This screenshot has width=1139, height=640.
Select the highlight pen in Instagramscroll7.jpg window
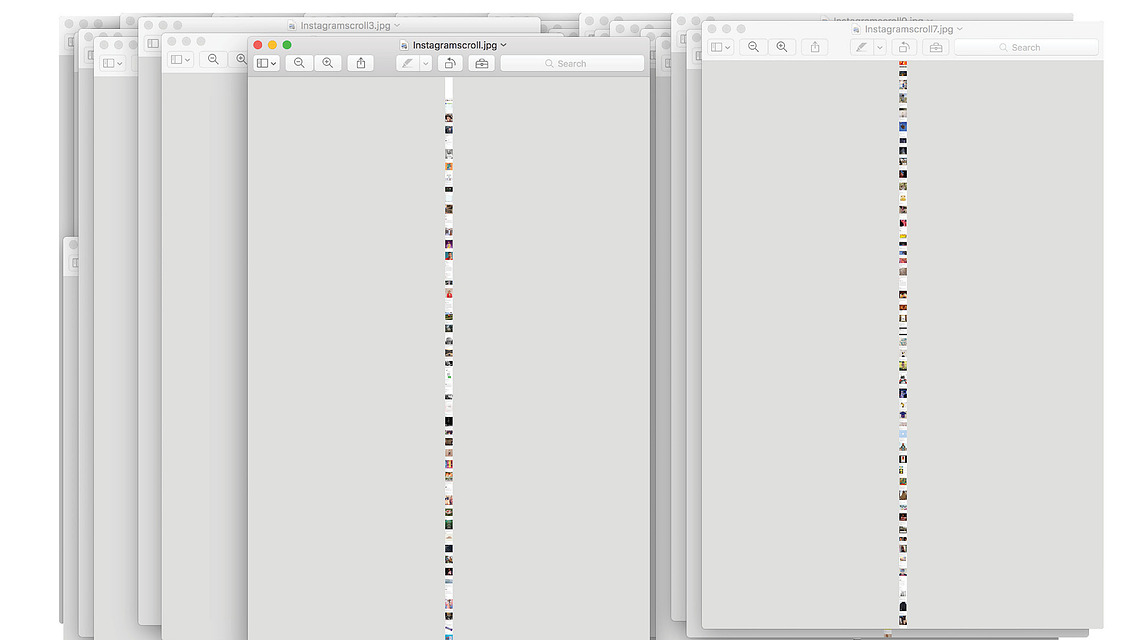[x=862, y=47]
